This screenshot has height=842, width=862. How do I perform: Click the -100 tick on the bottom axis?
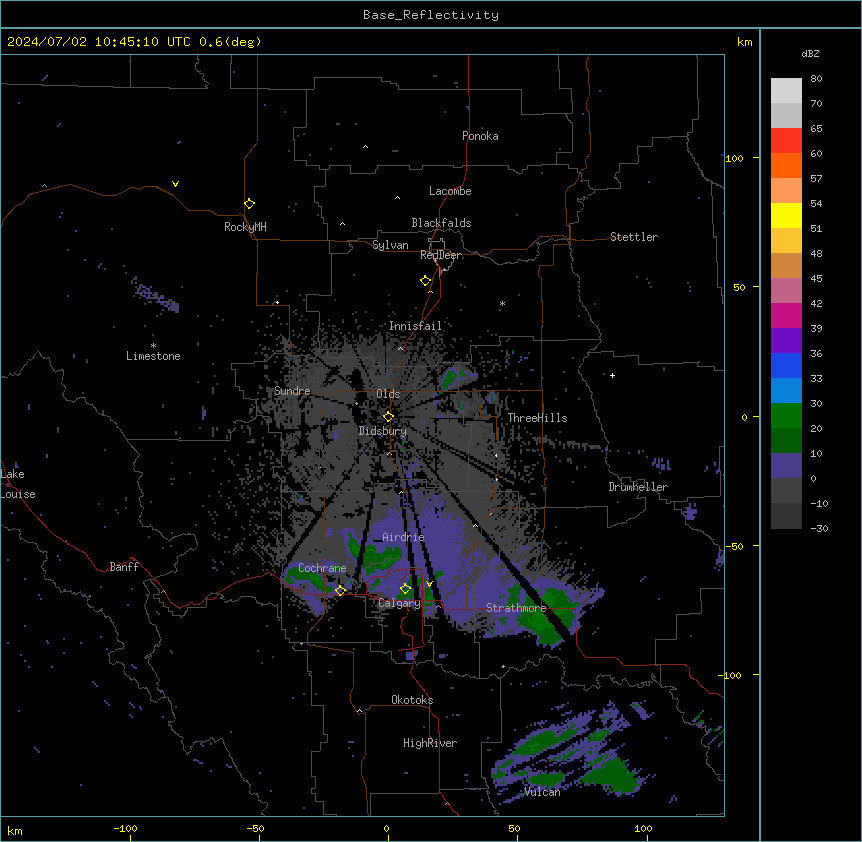125,828
